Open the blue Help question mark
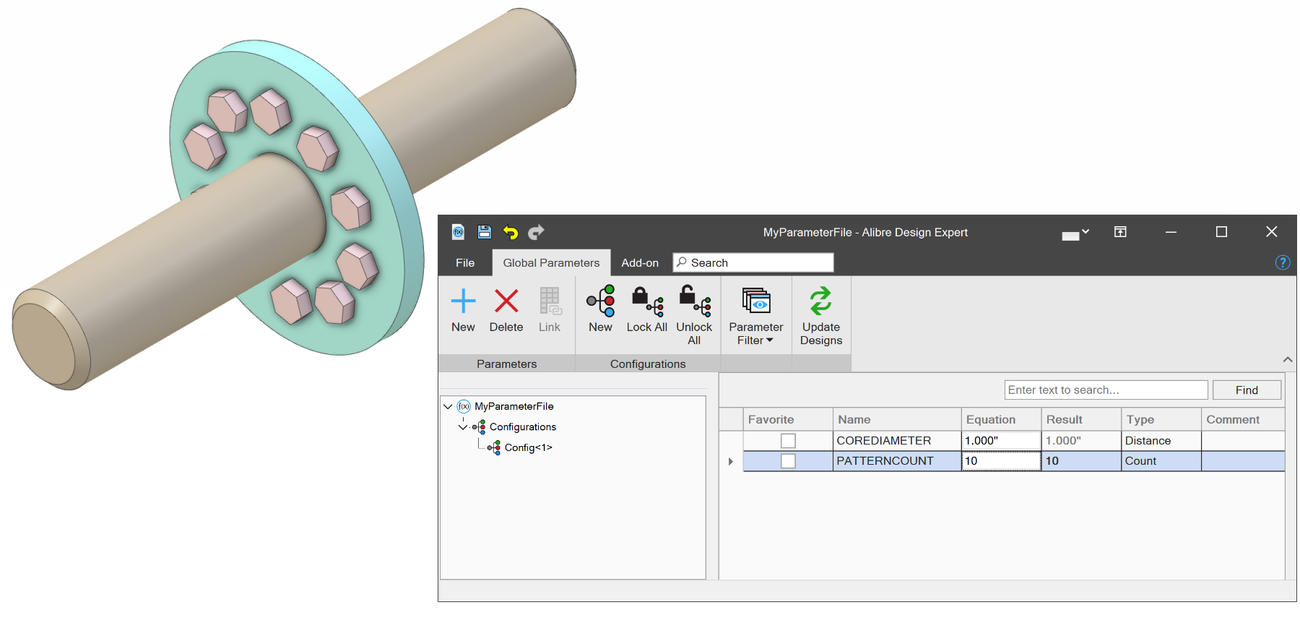 coord(1282,263)
